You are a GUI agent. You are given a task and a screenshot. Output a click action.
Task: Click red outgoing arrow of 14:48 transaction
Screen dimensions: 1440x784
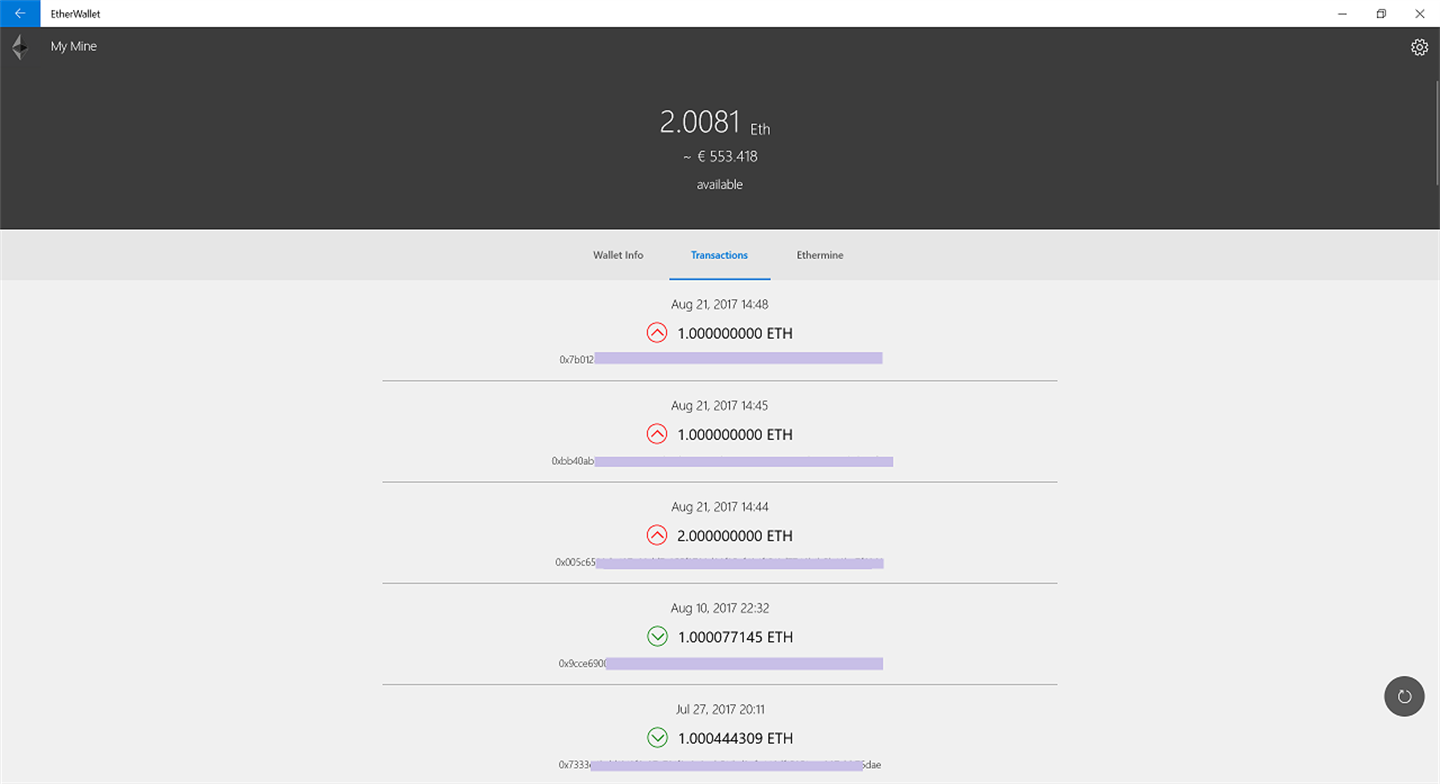657,333
